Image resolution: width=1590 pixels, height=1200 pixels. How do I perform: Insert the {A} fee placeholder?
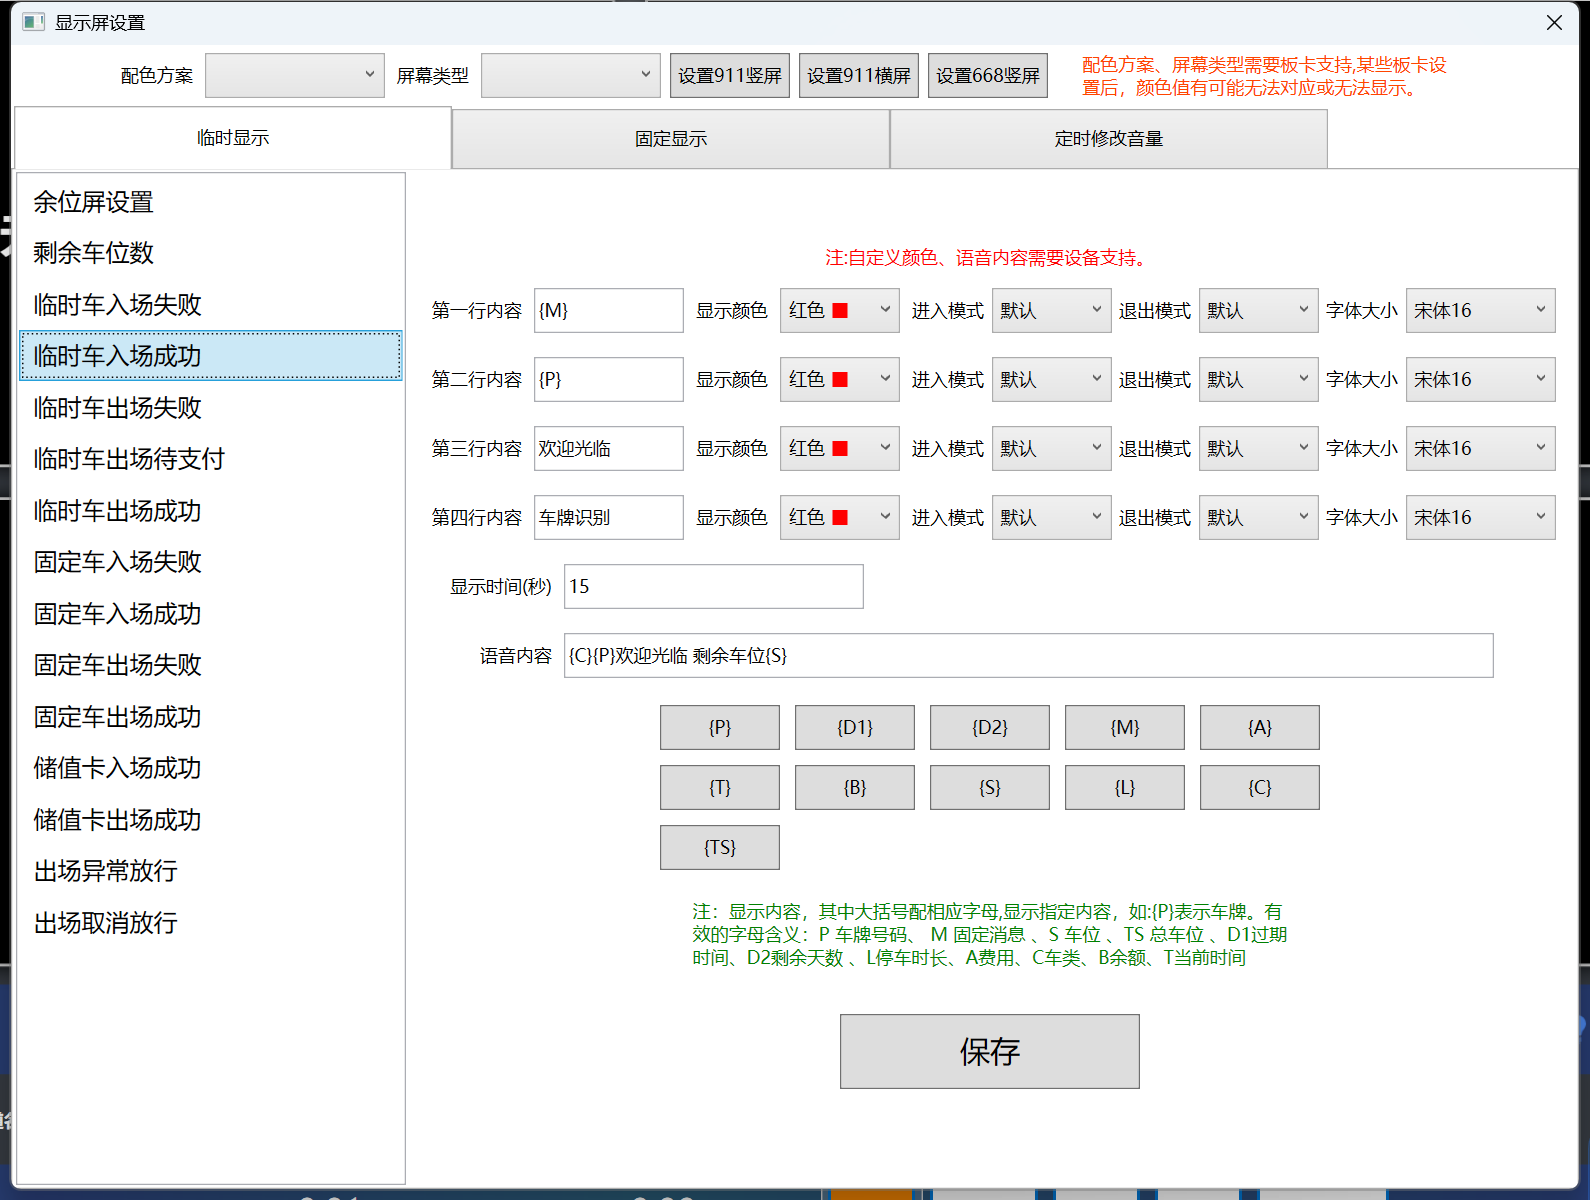click(1260, 727)
